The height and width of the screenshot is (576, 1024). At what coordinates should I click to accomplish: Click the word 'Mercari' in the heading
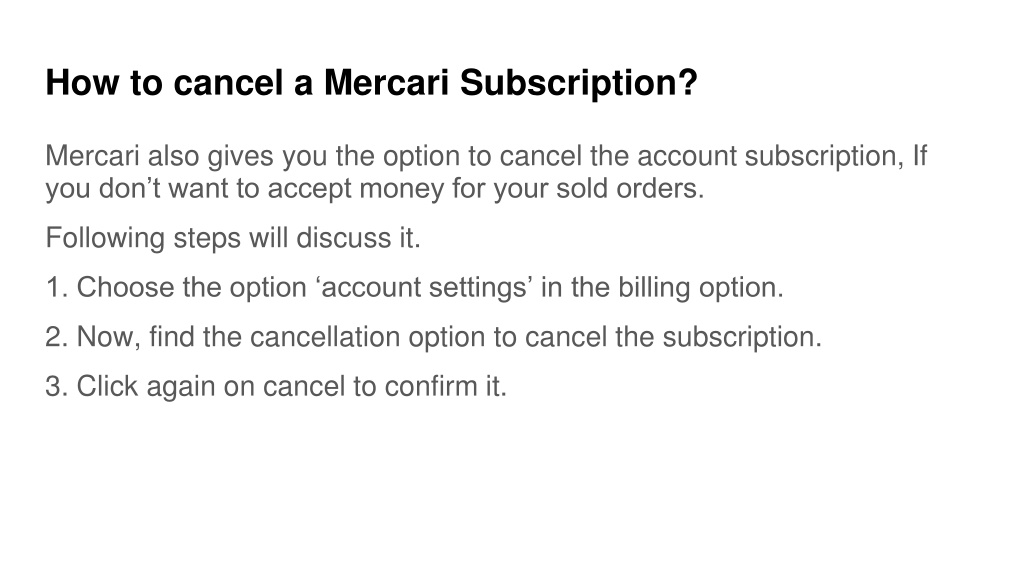coord(386,83)
